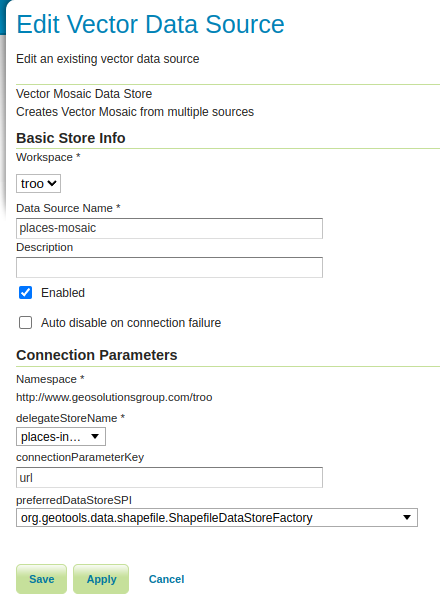Open the preferredDataStoreSPI ShapefileDataStoreFactory dropdown

(x=217, y=518)
